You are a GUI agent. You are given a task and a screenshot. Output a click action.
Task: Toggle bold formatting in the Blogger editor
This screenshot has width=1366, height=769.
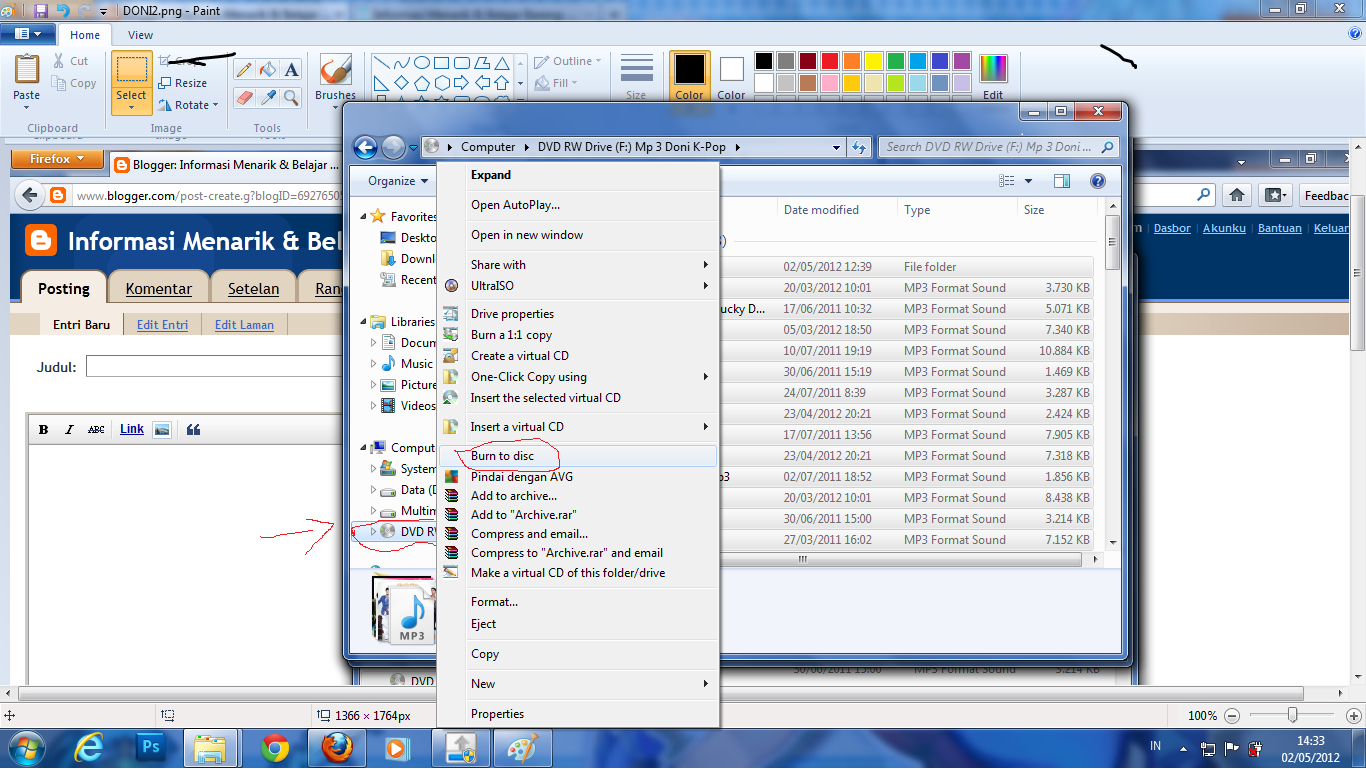(x=43, y=429)
